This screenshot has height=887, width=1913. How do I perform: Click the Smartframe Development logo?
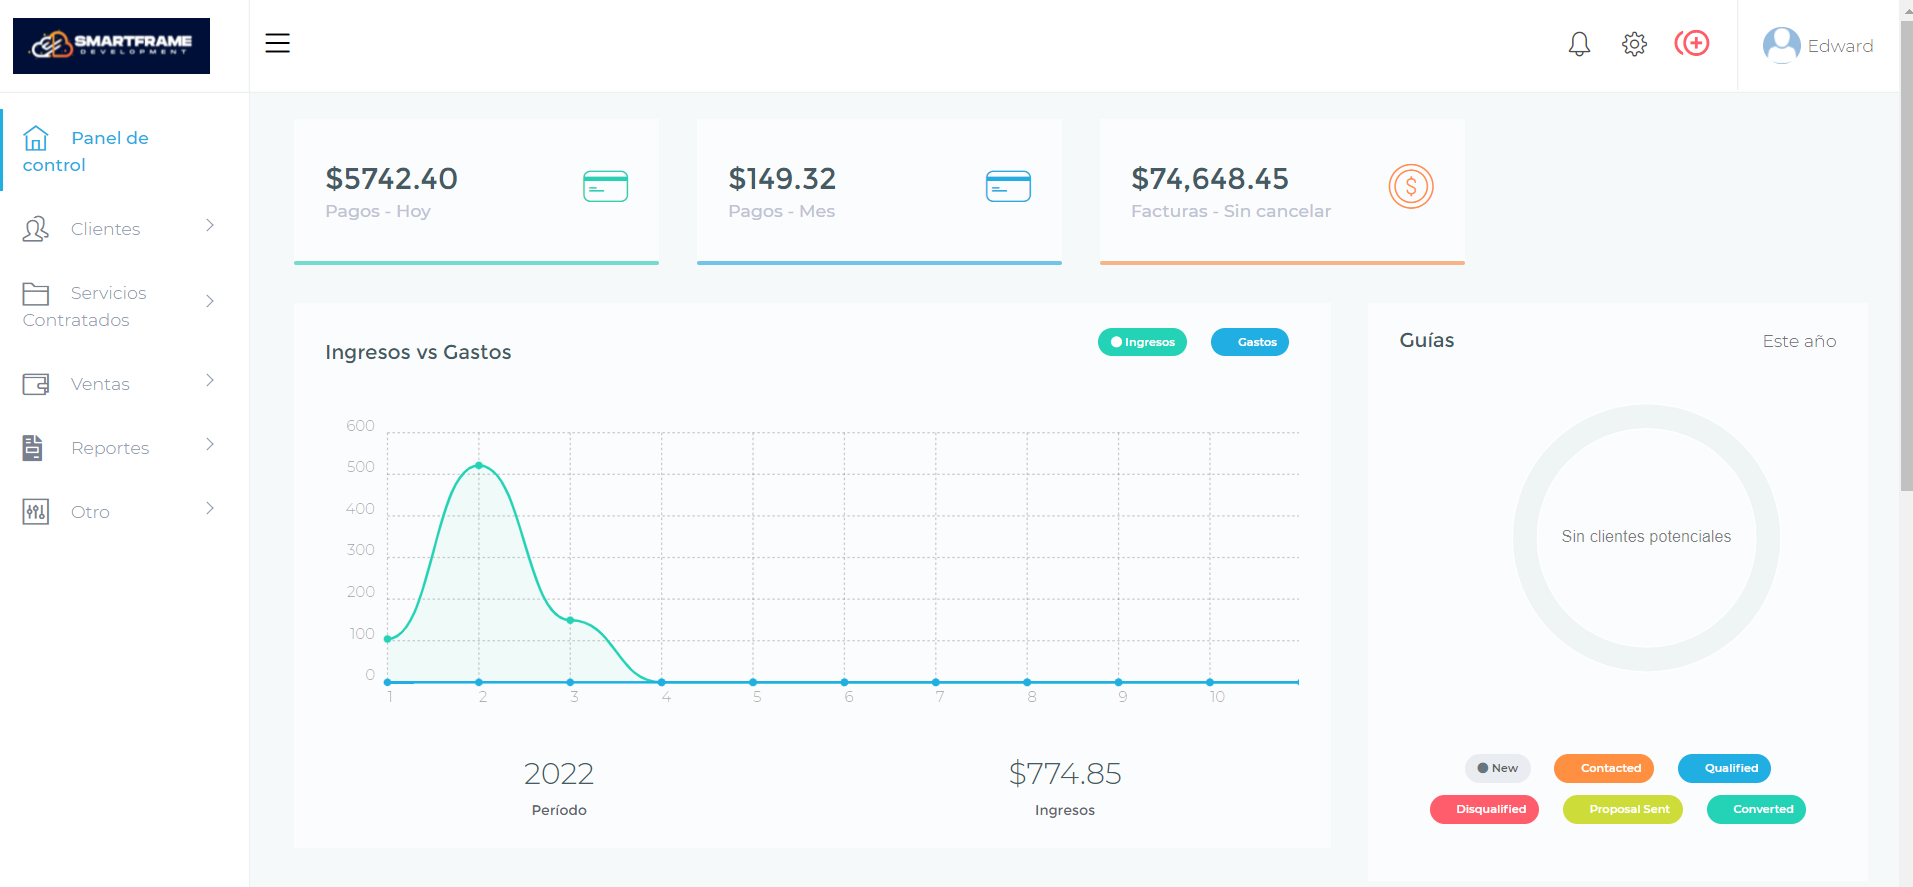pos(111,46)
